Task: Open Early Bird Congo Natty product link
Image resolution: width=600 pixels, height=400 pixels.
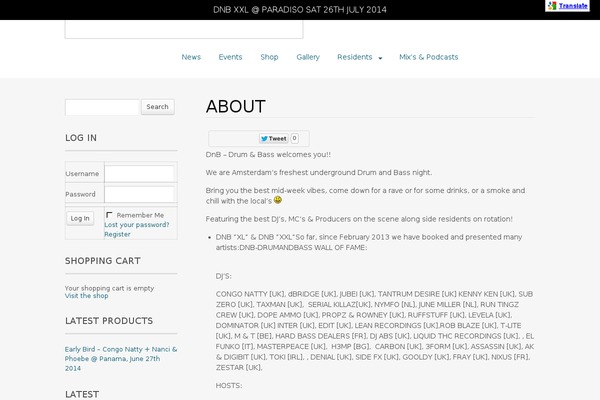Action: [121, 359]
